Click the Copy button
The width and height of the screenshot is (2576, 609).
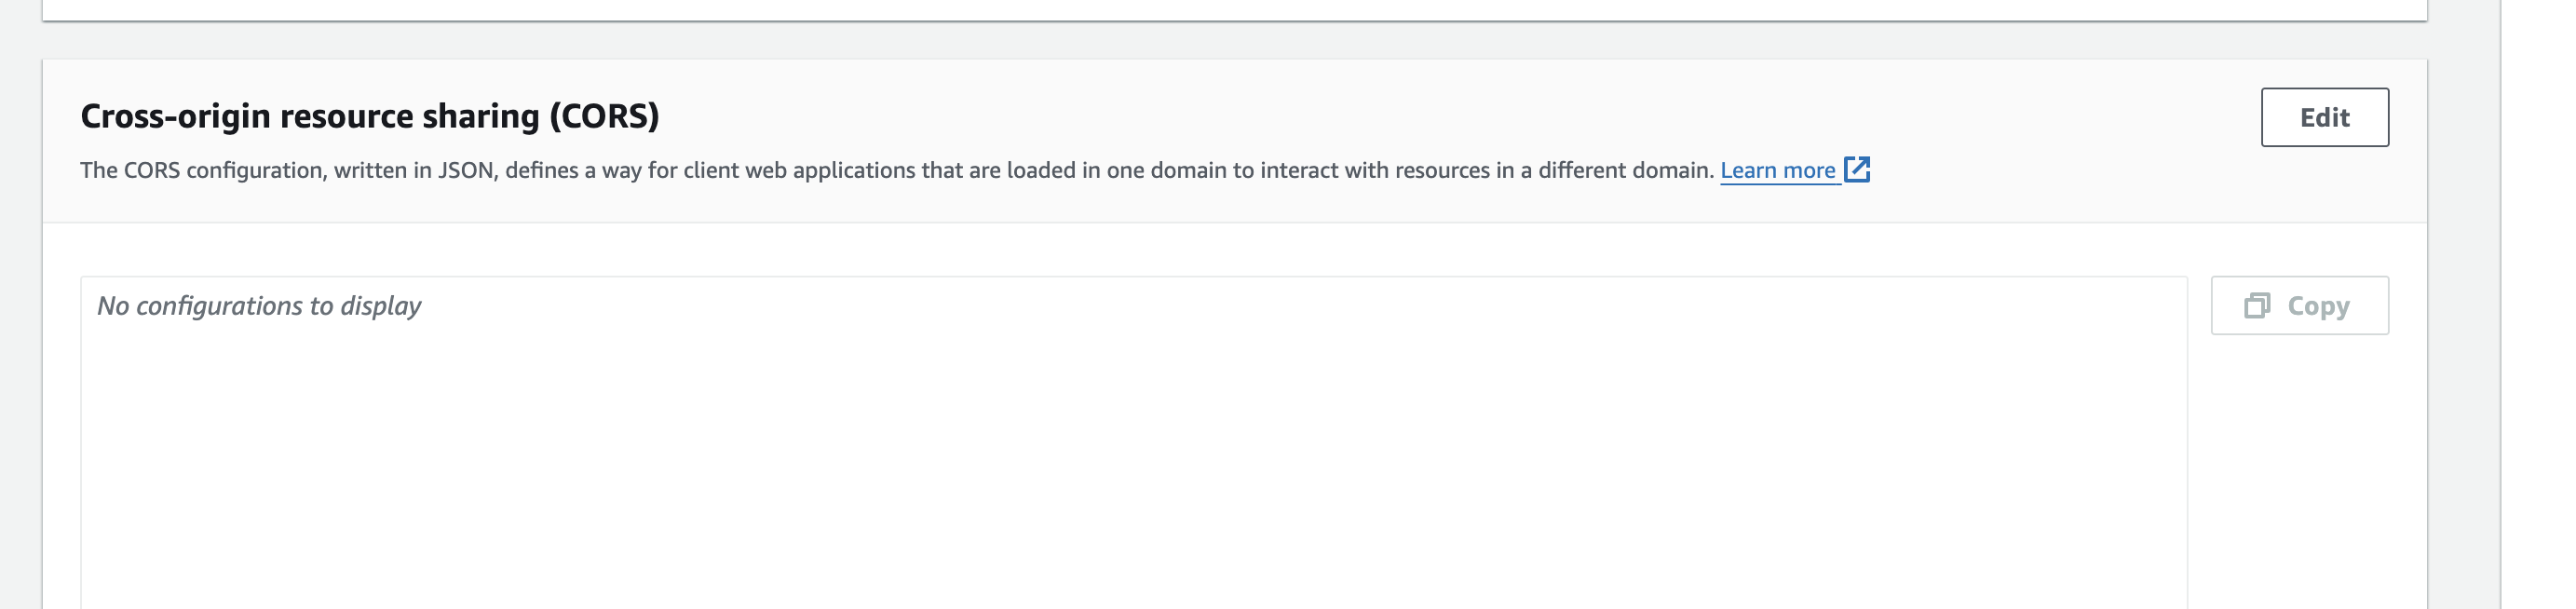coord(2299,305)
